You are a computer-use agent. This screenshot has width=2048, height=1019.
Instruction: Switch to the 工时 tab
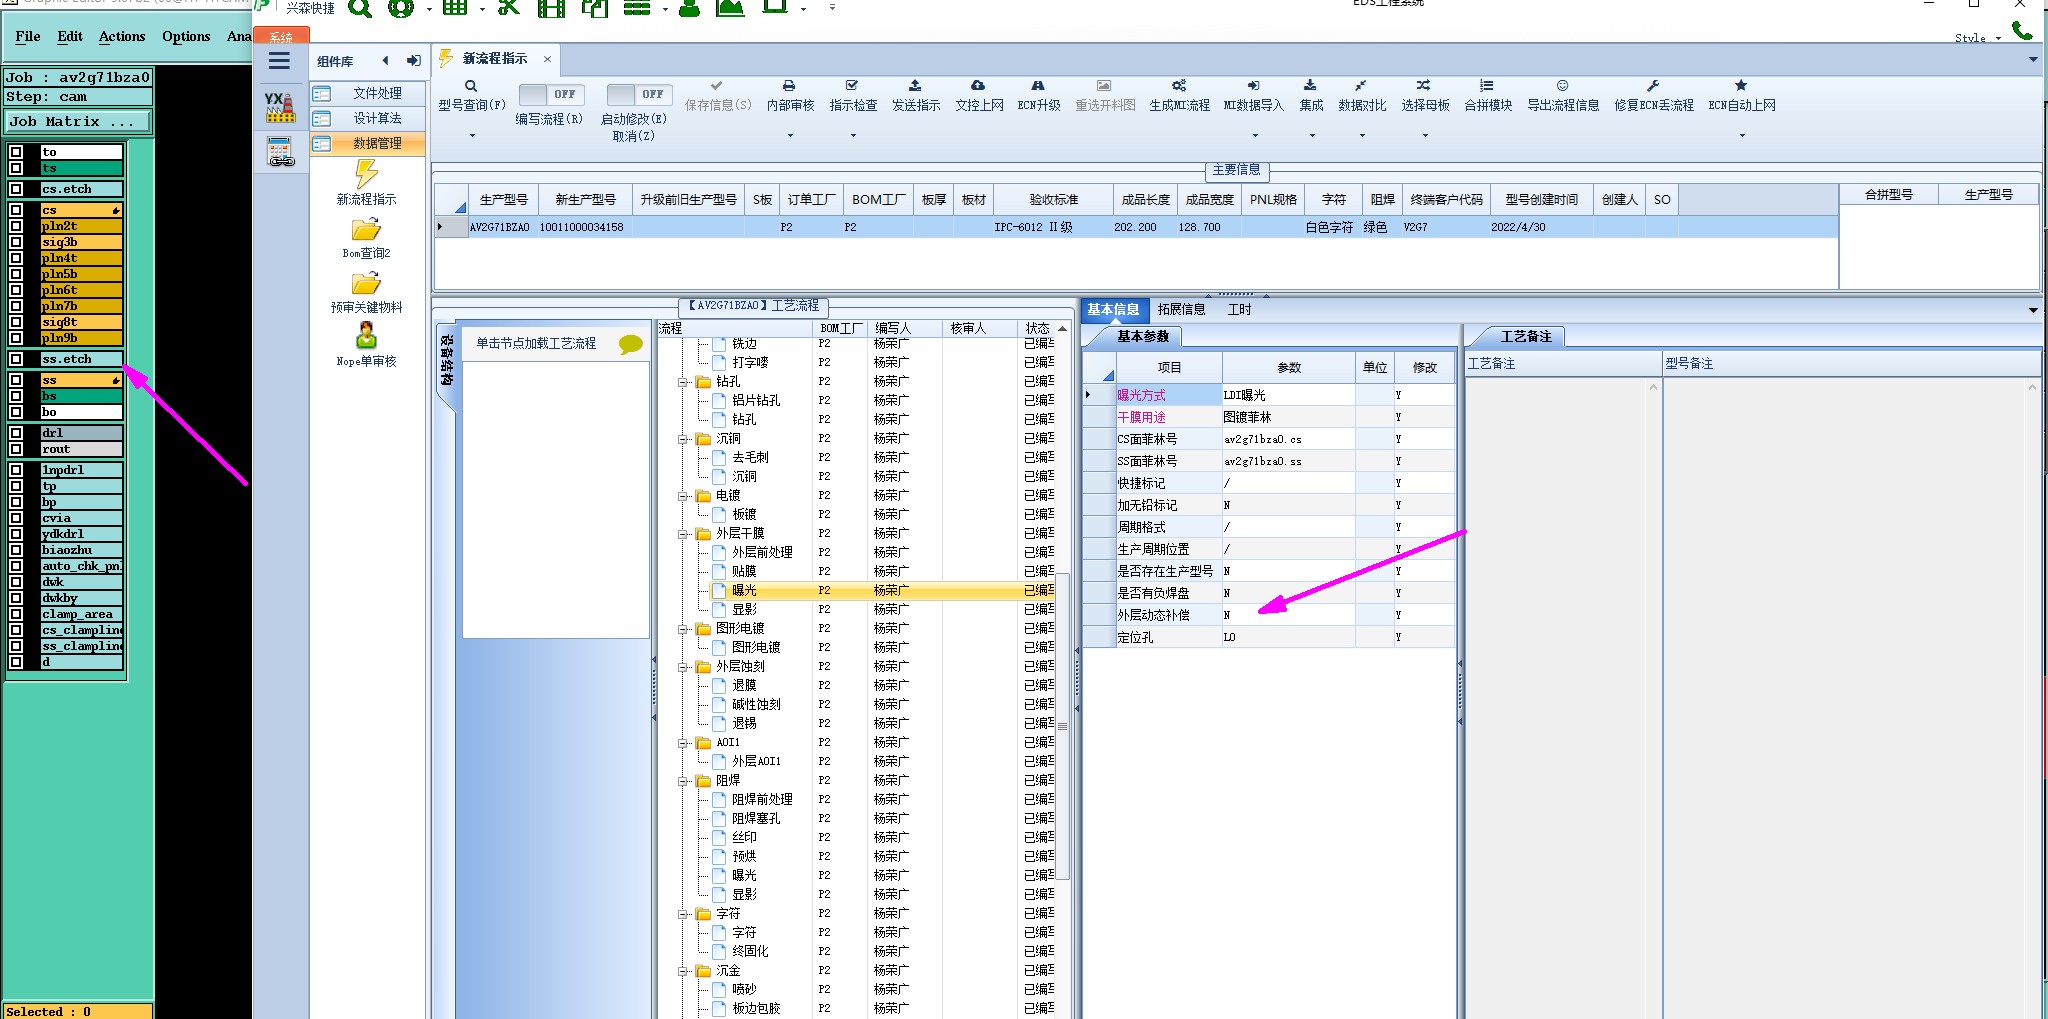pyautogui.click(x=1239, y=310)
